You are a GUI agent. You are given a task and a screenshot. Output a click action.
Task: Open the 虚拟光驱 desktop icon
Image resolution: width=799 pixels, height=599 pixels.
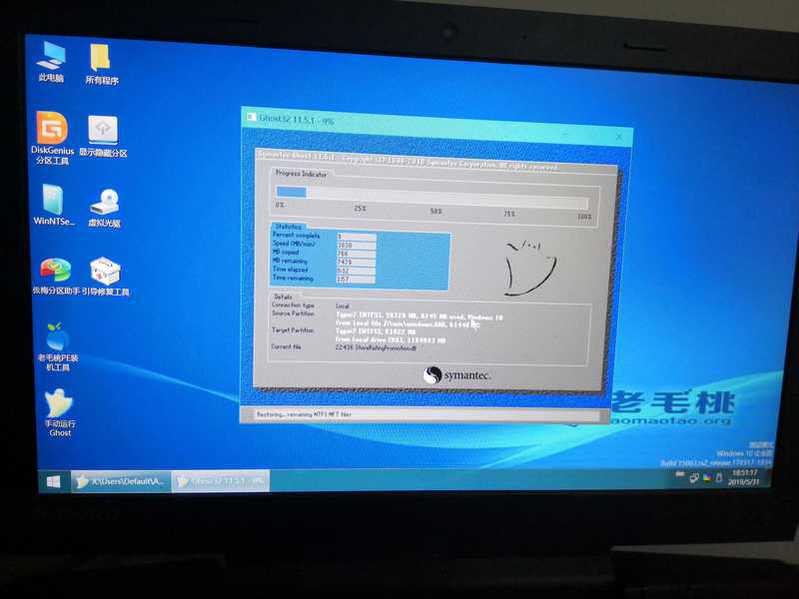[x=104, y=208]
